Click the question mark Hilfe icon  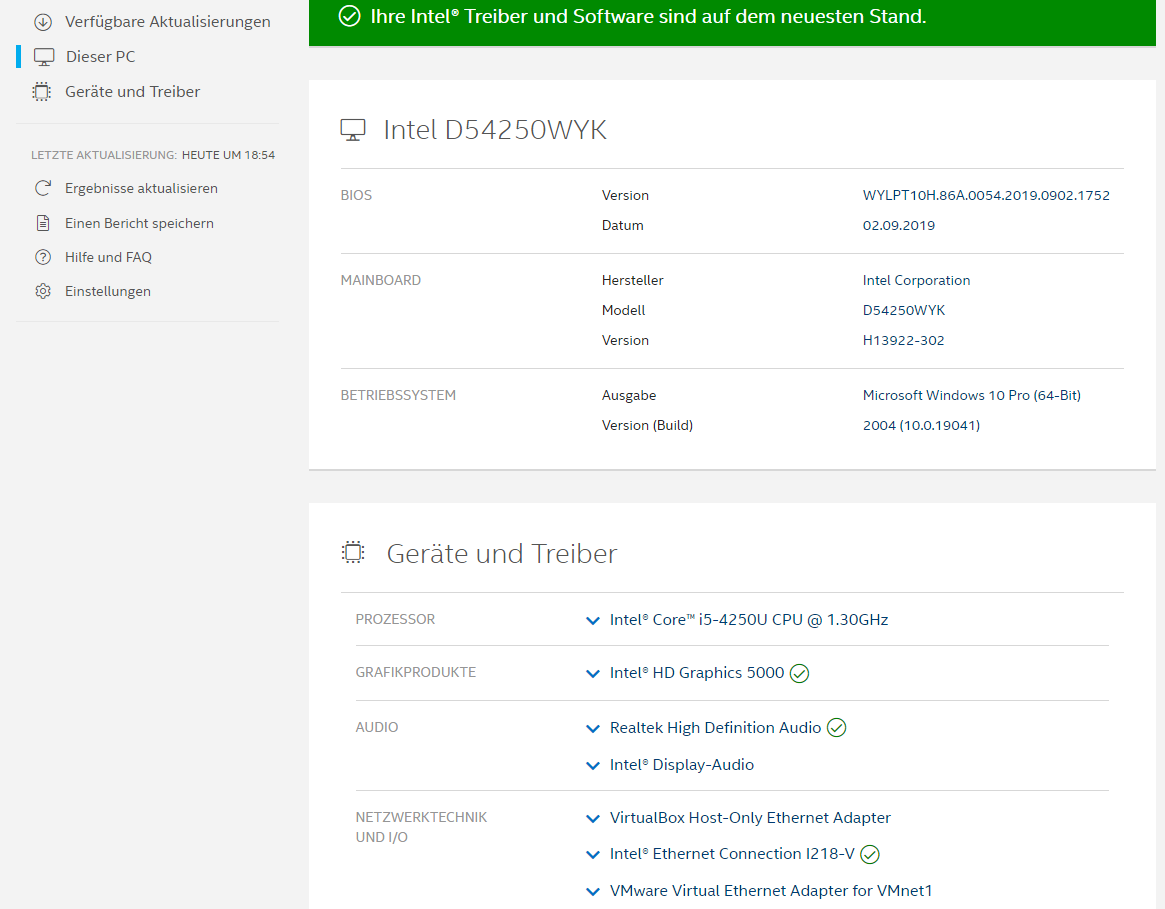(43, 257)
